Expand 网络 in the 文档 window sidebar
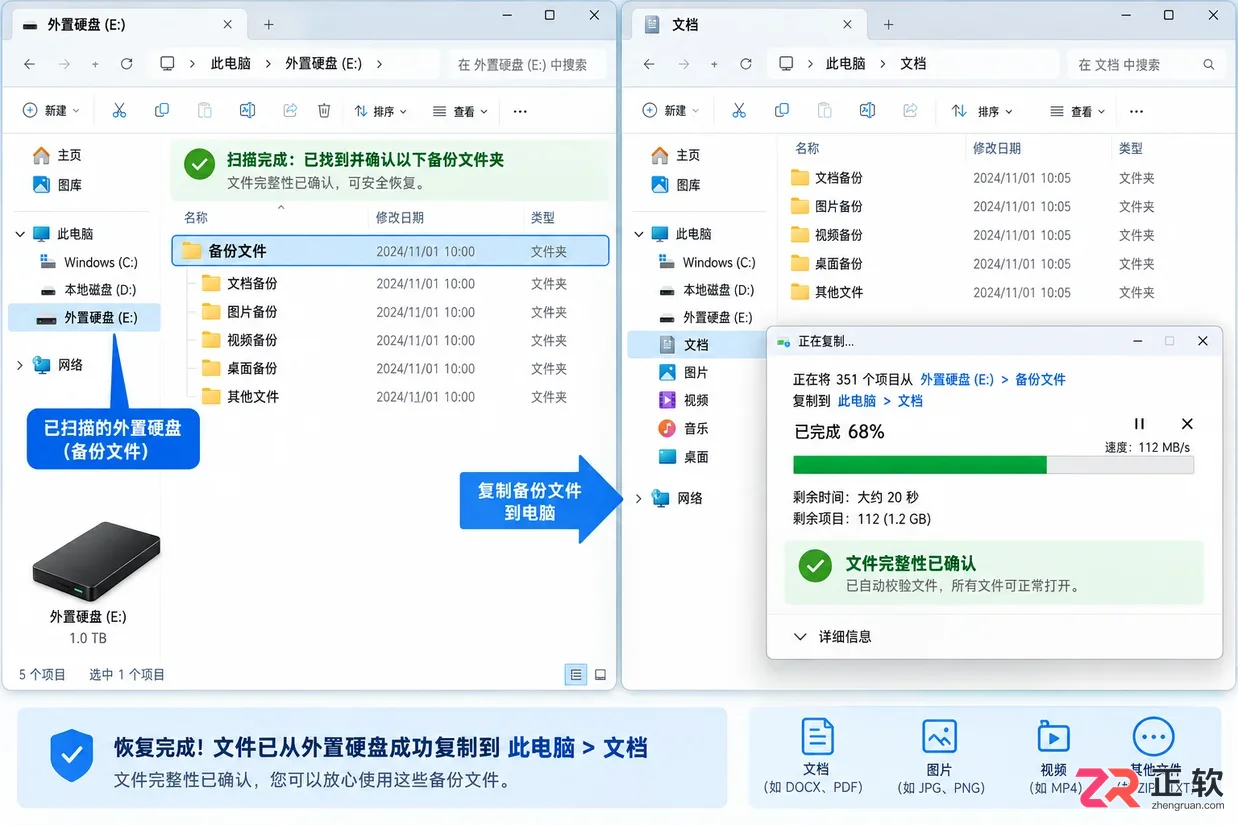 tap(639, 498)
